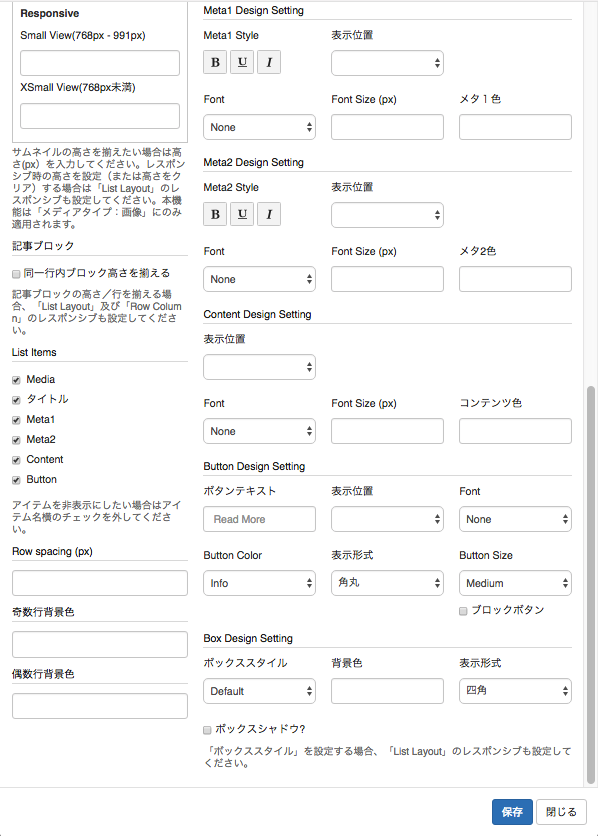Click the 閉じる button

pyautogui.click(x=561, y=812)
